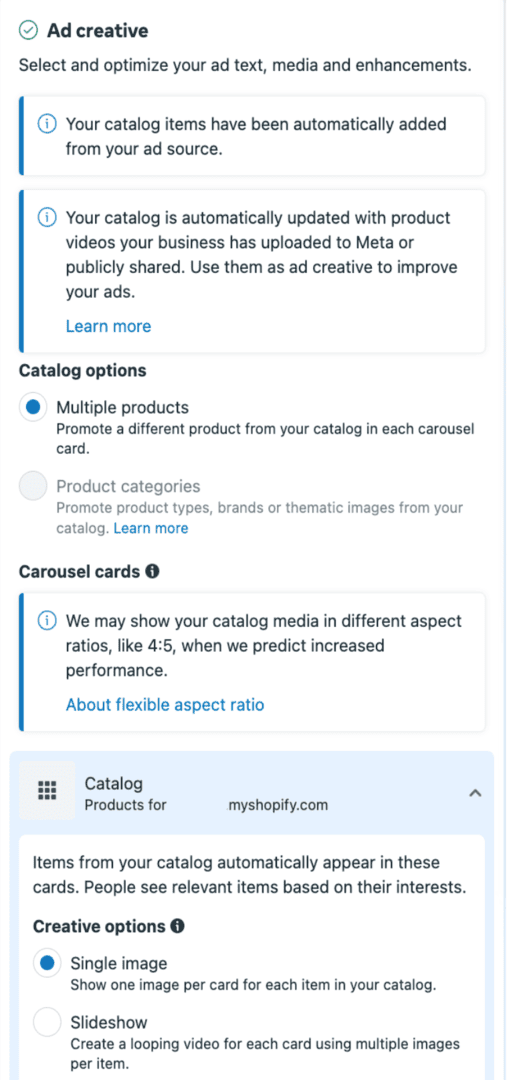Click info icon on flexible aspect ratio notice

47,621
